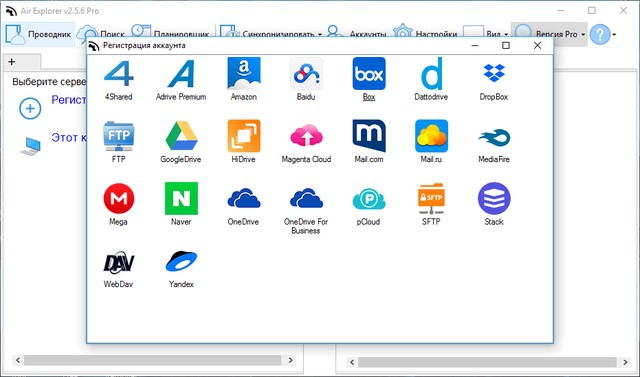Select the OneDrive icon
The image size is (640, 377).
tap(244, 198)
